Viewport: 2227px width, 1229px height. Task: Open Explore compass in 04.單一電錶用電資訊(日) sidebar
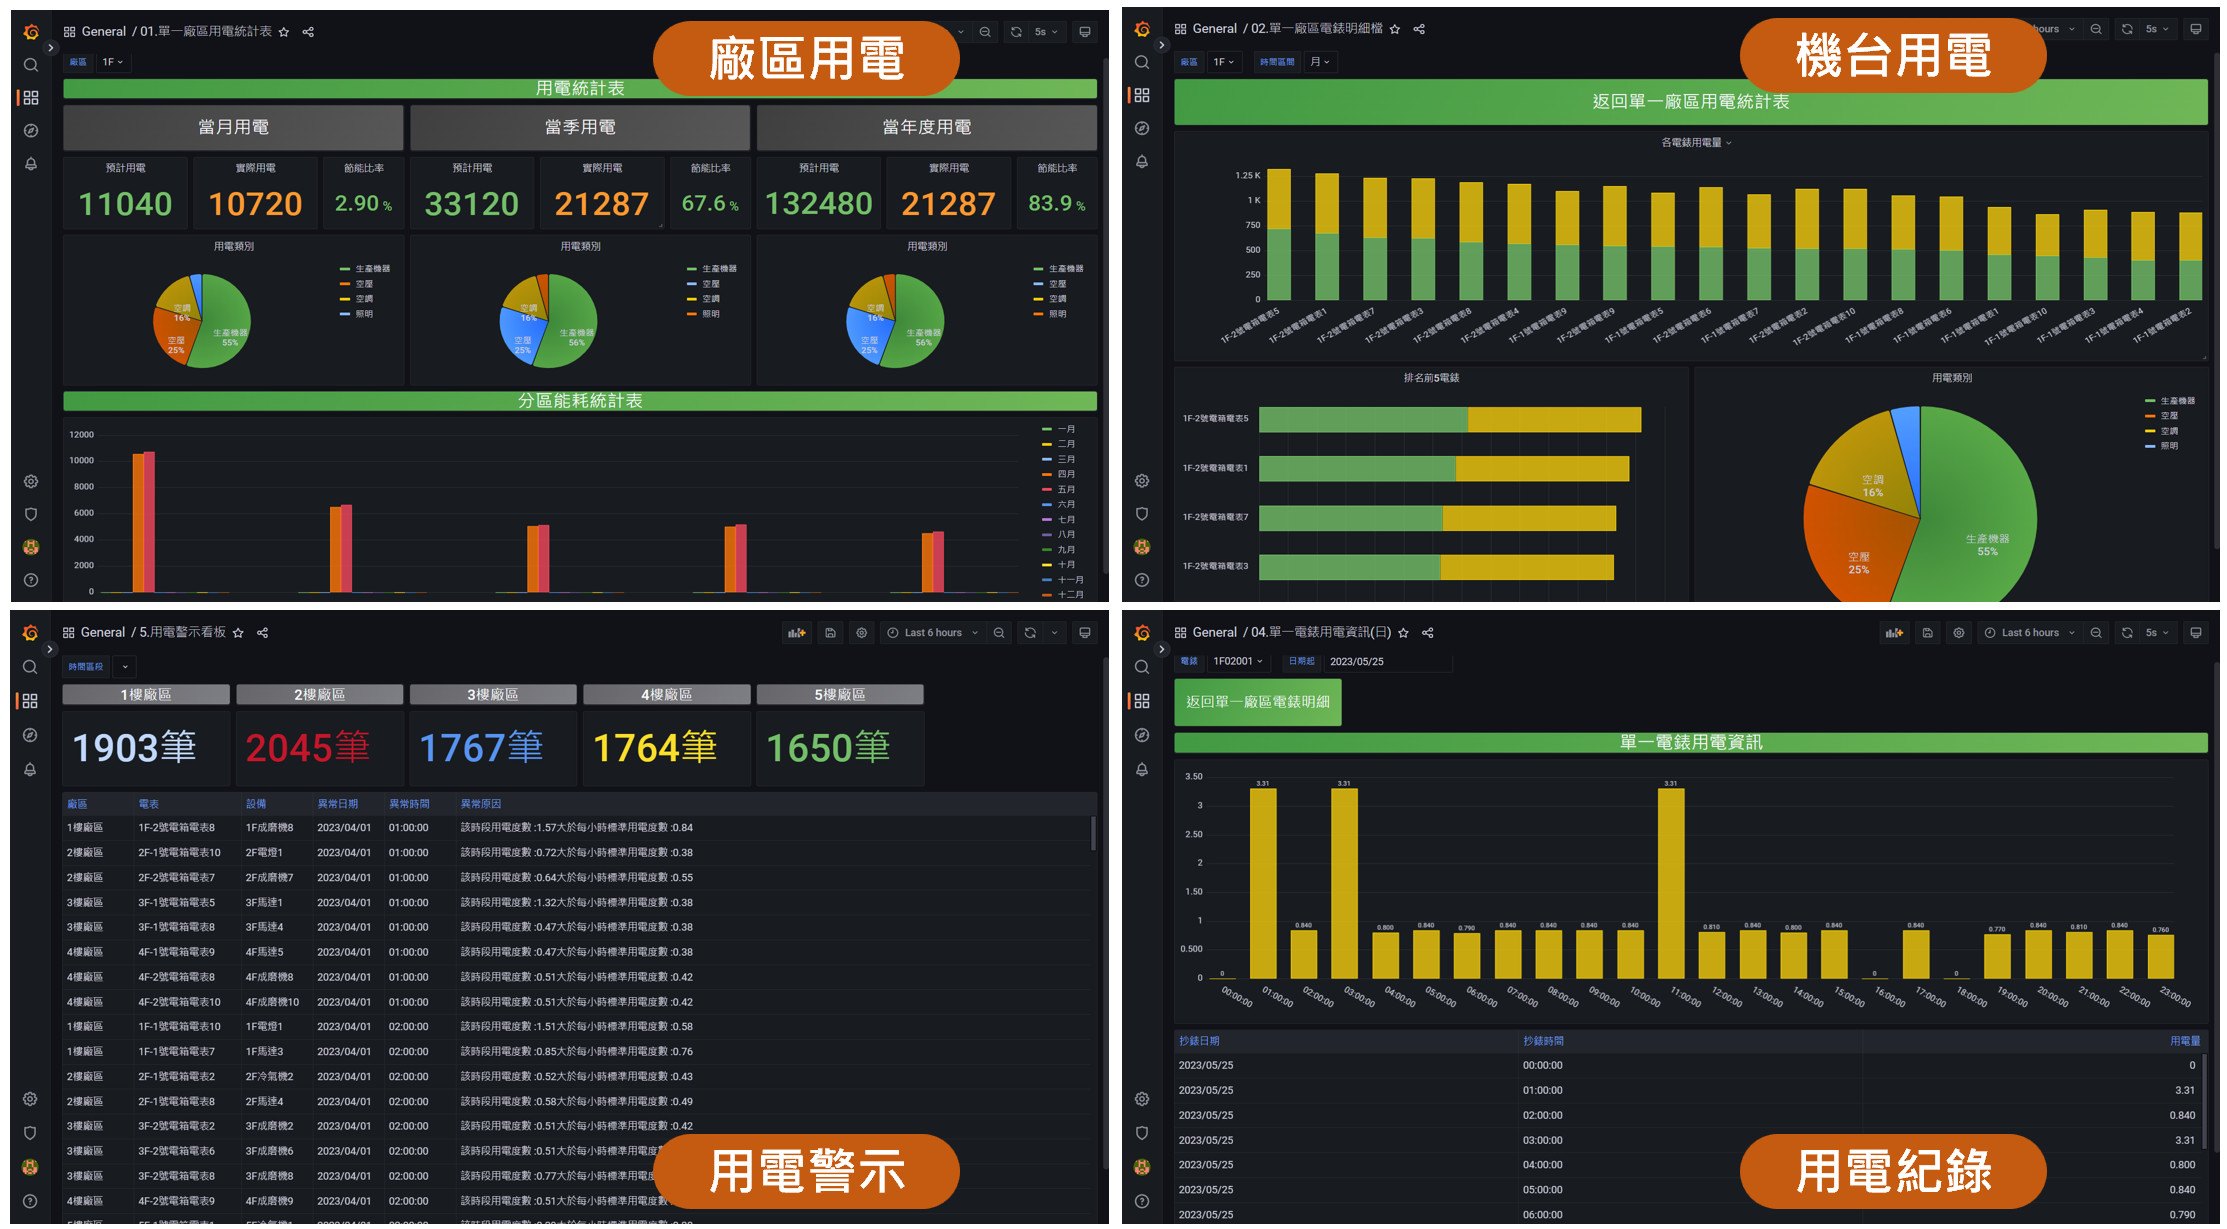coord(1142,735)
